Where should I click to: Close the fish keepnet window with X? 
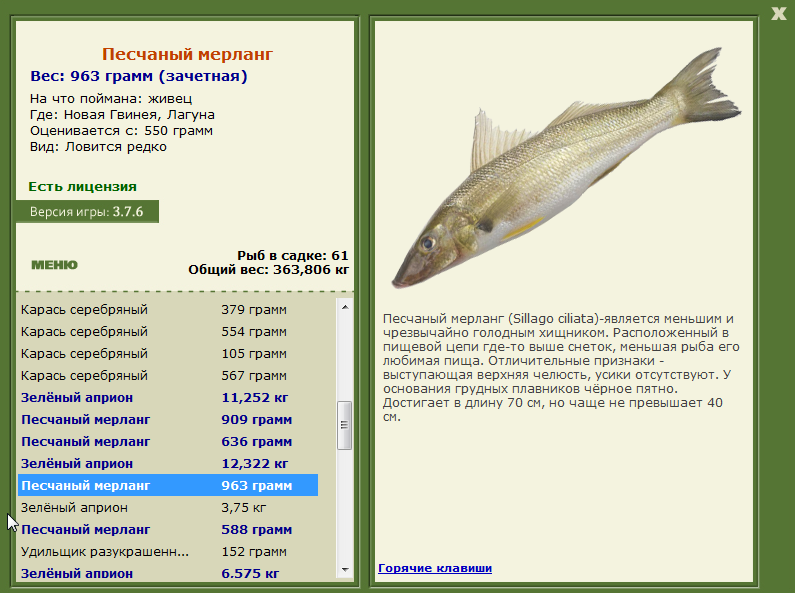click(778, 13)
